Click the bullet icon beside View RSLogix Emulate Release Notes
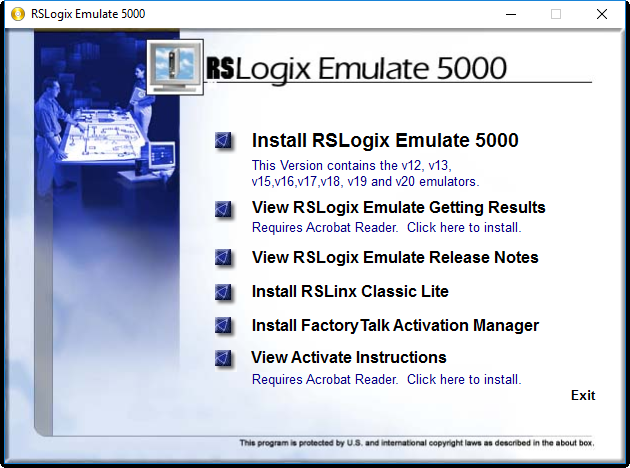The image size is (630, 468). click(223, 258)
